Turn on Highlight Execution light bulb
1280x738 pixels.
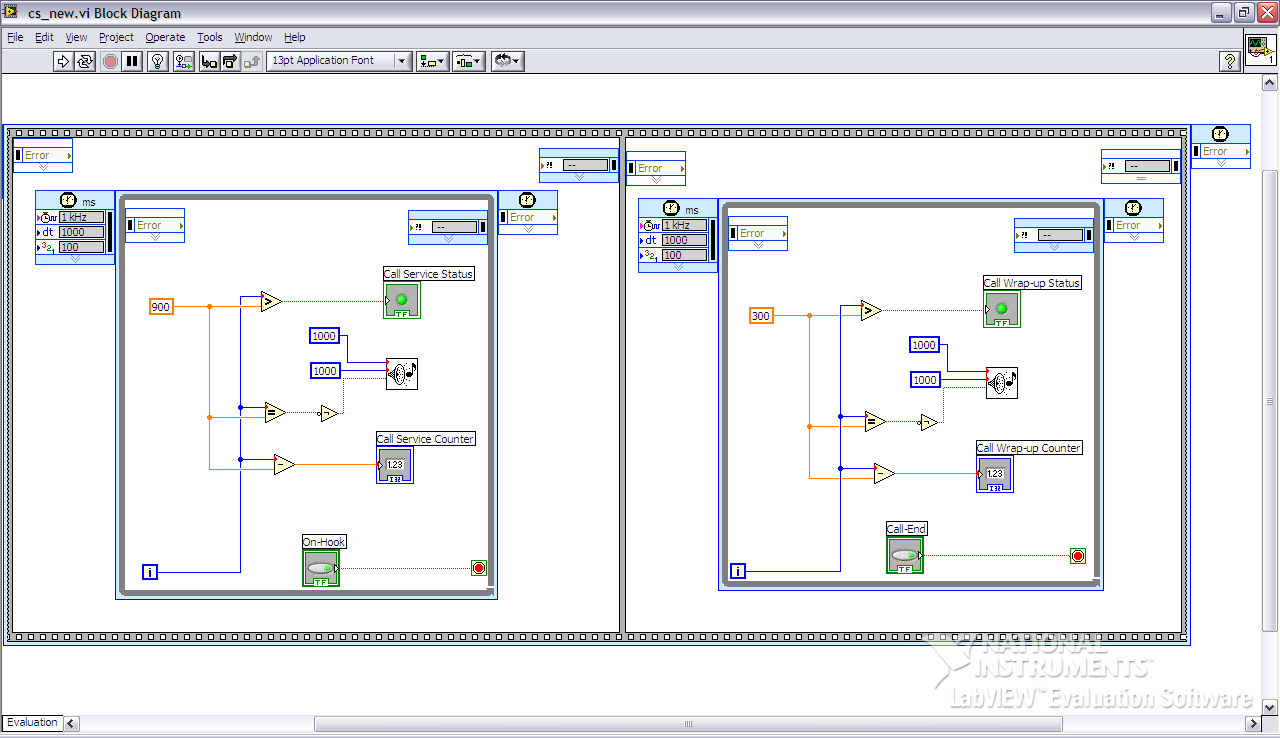157,61
